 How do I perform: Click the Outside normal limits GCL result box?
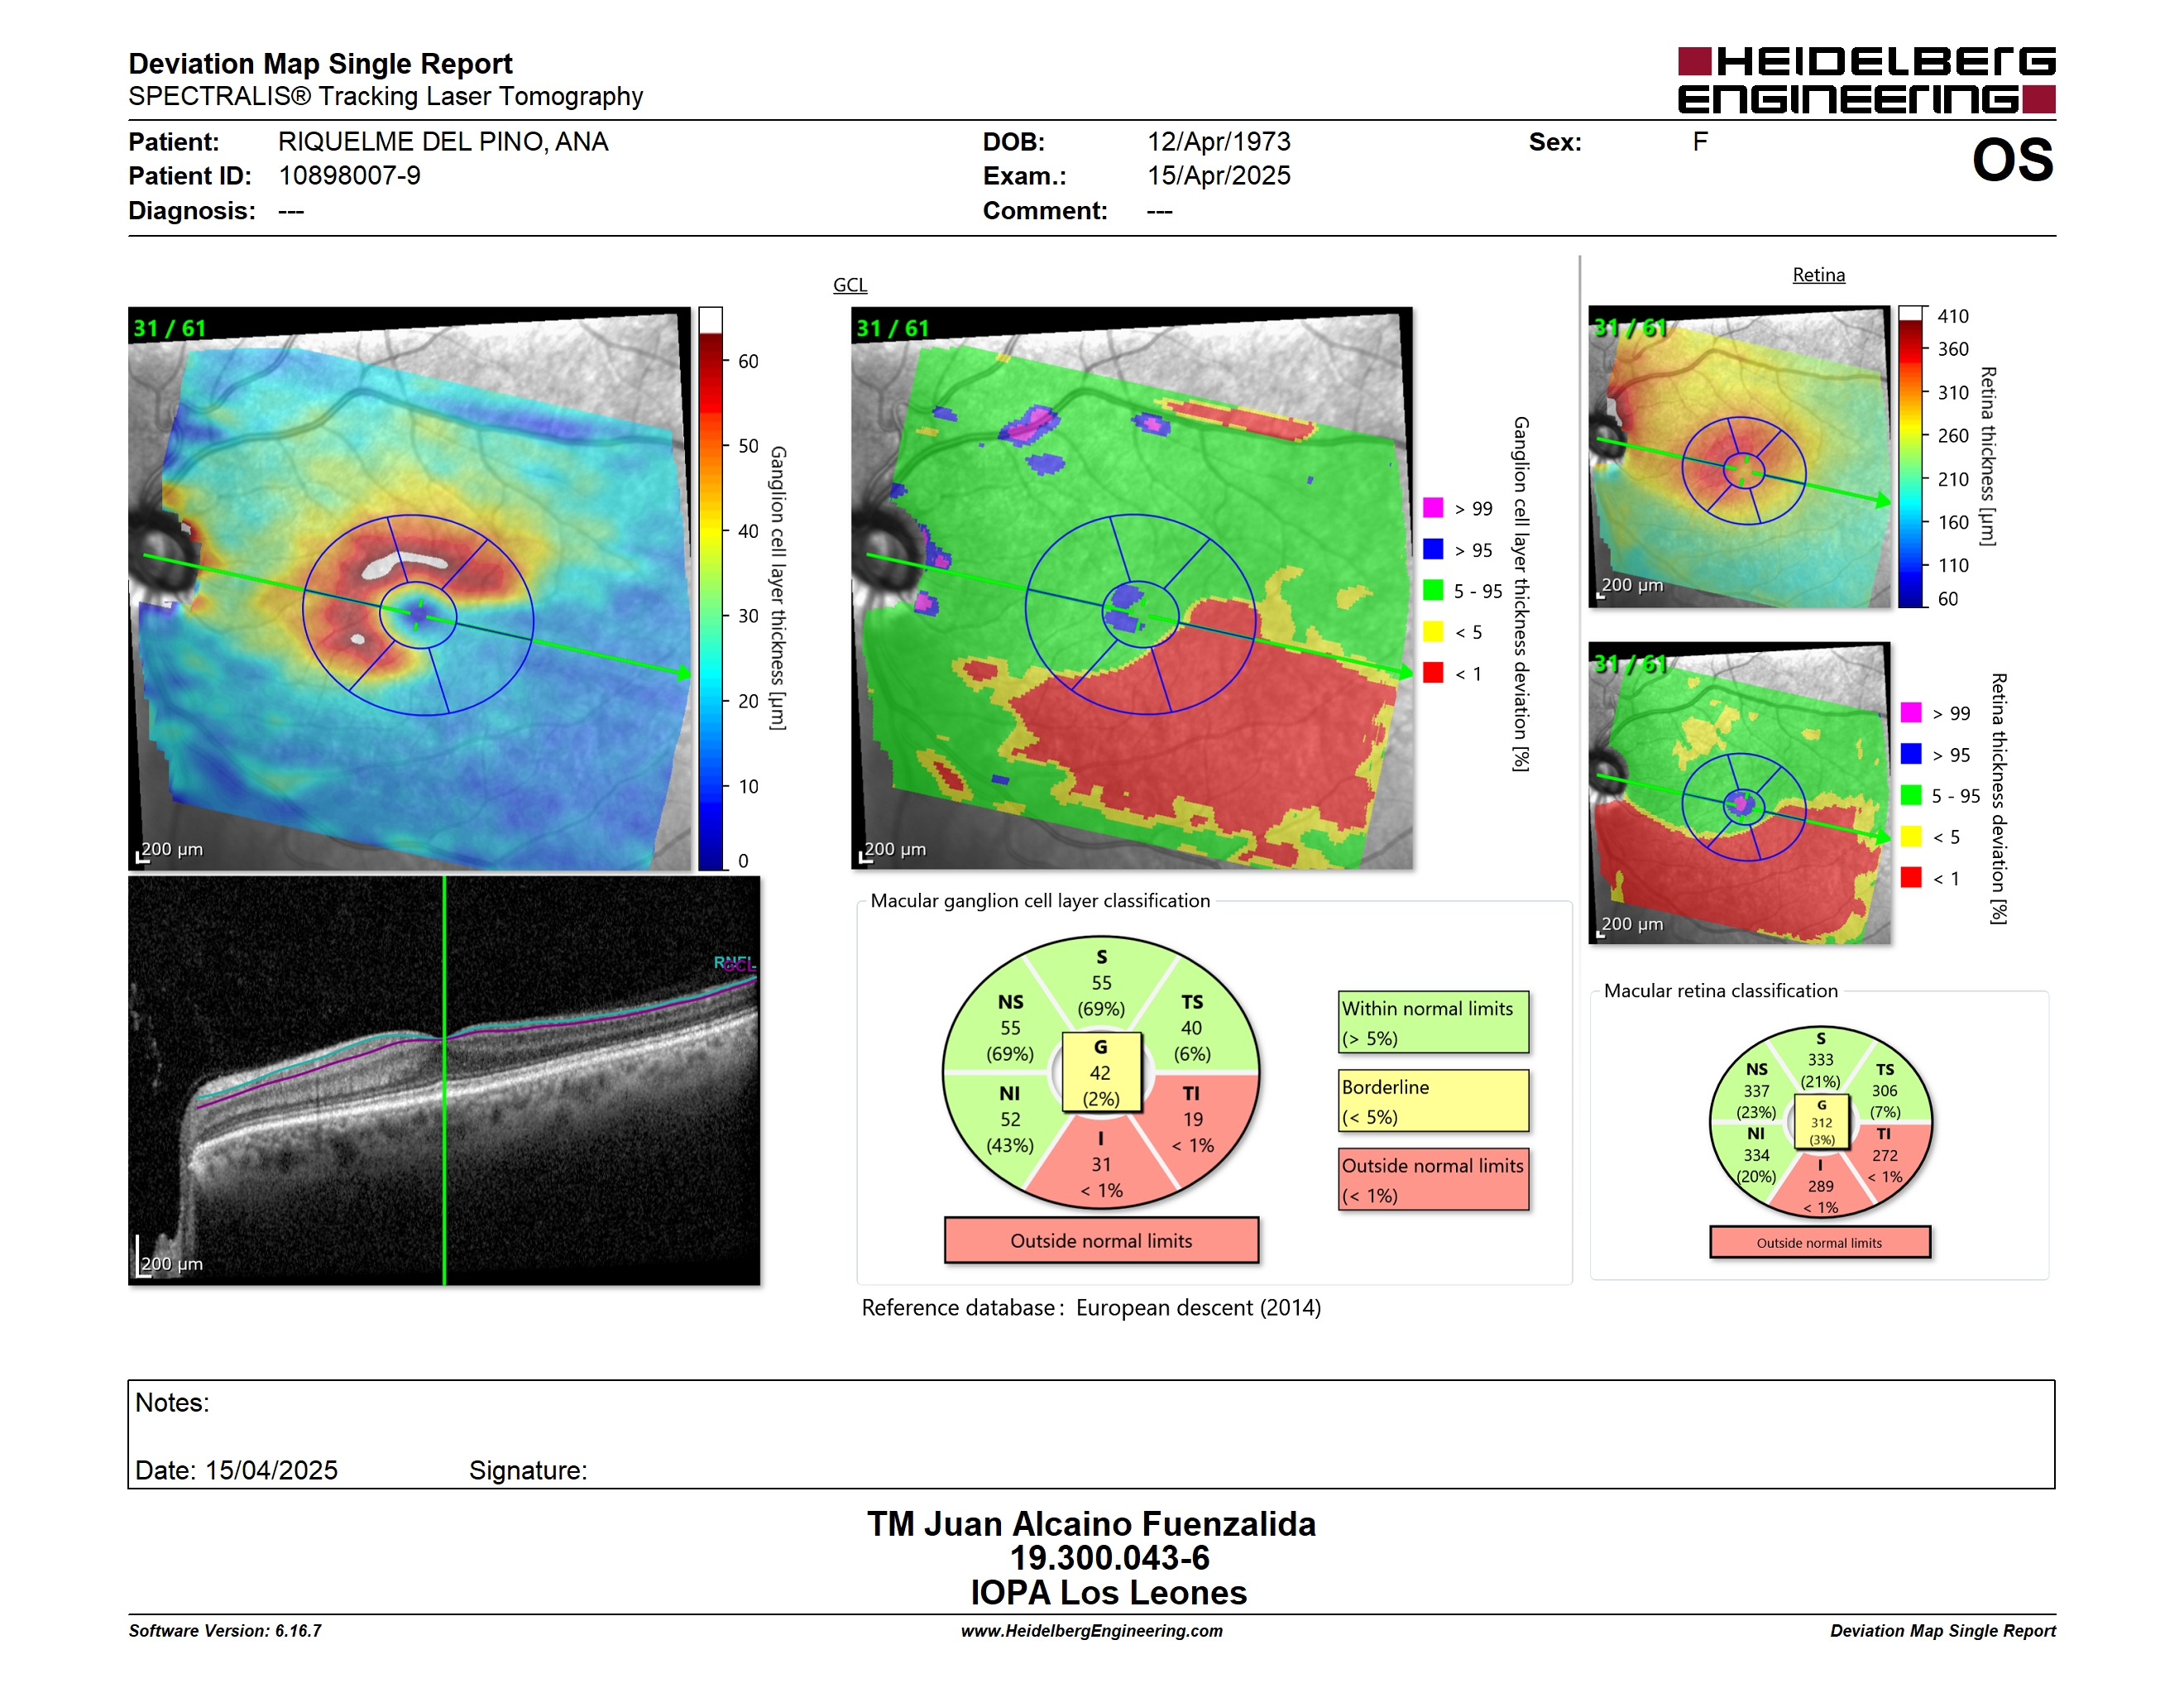(x=1101, y=1241)
